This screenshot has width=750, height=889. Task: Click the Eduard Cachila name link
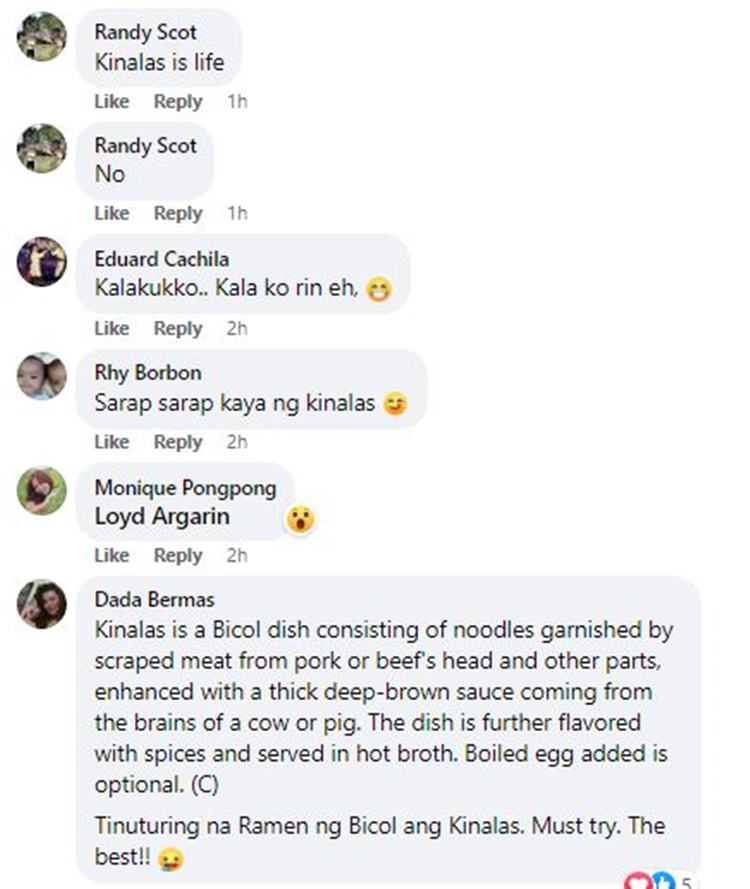click(161, 259)
